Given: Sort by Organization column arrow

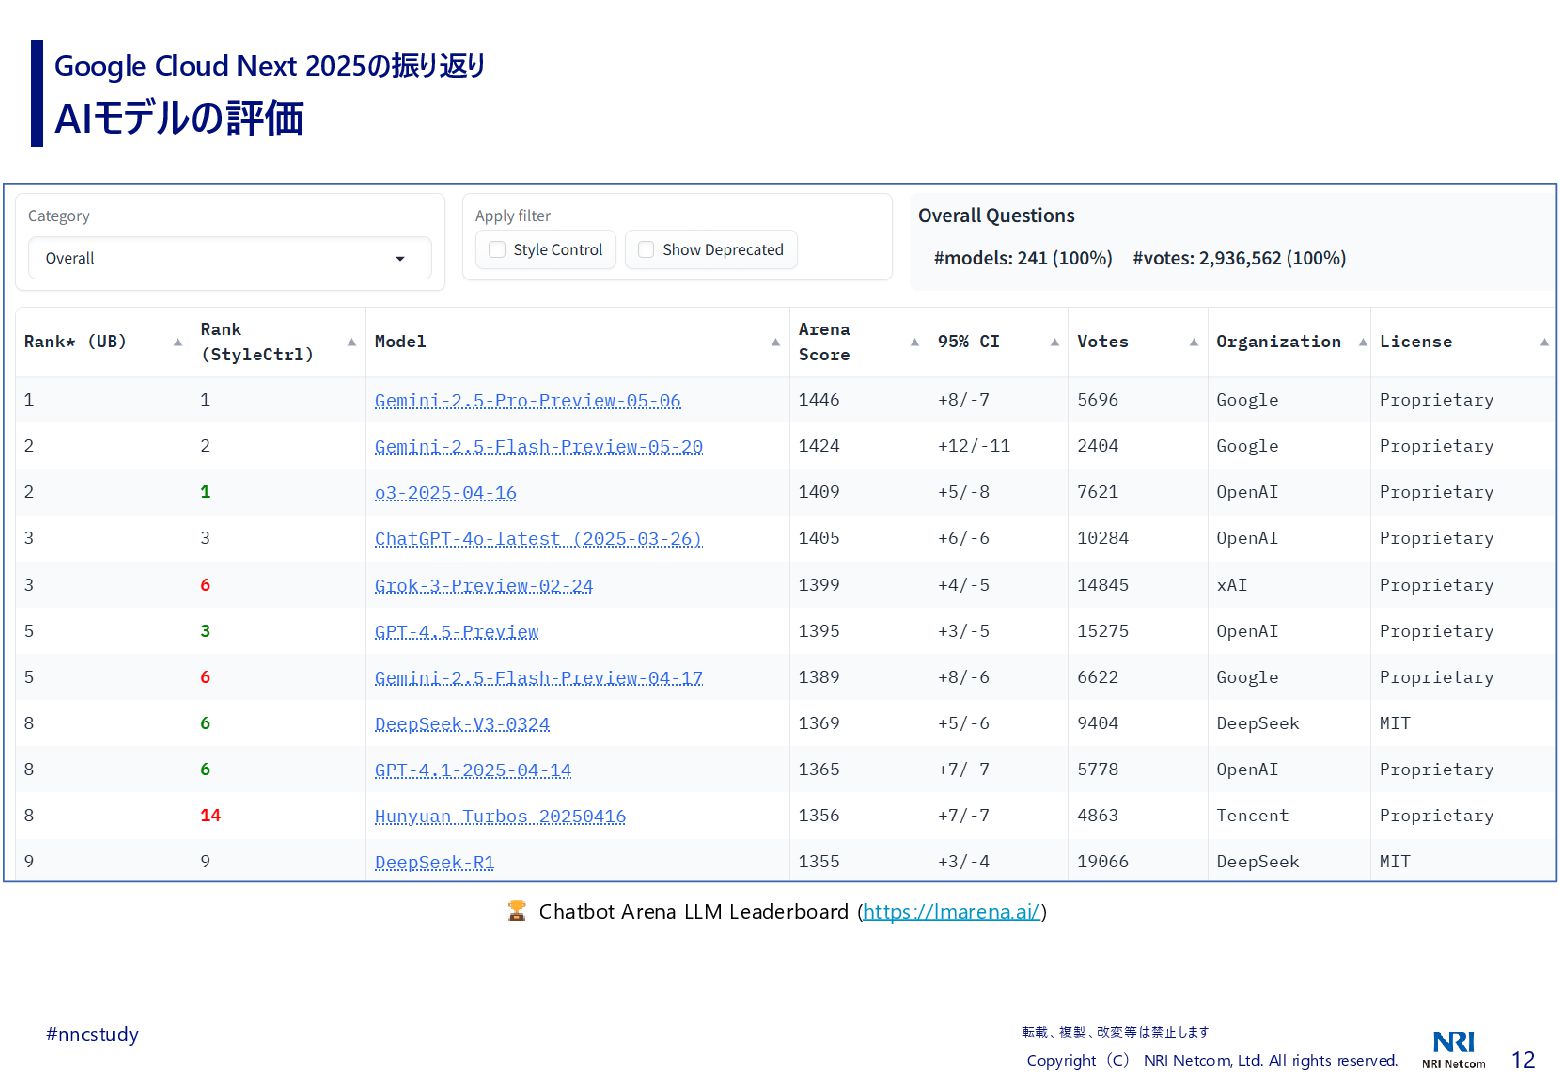Looking at the screenshot, I should click(x=1363, y=342).
